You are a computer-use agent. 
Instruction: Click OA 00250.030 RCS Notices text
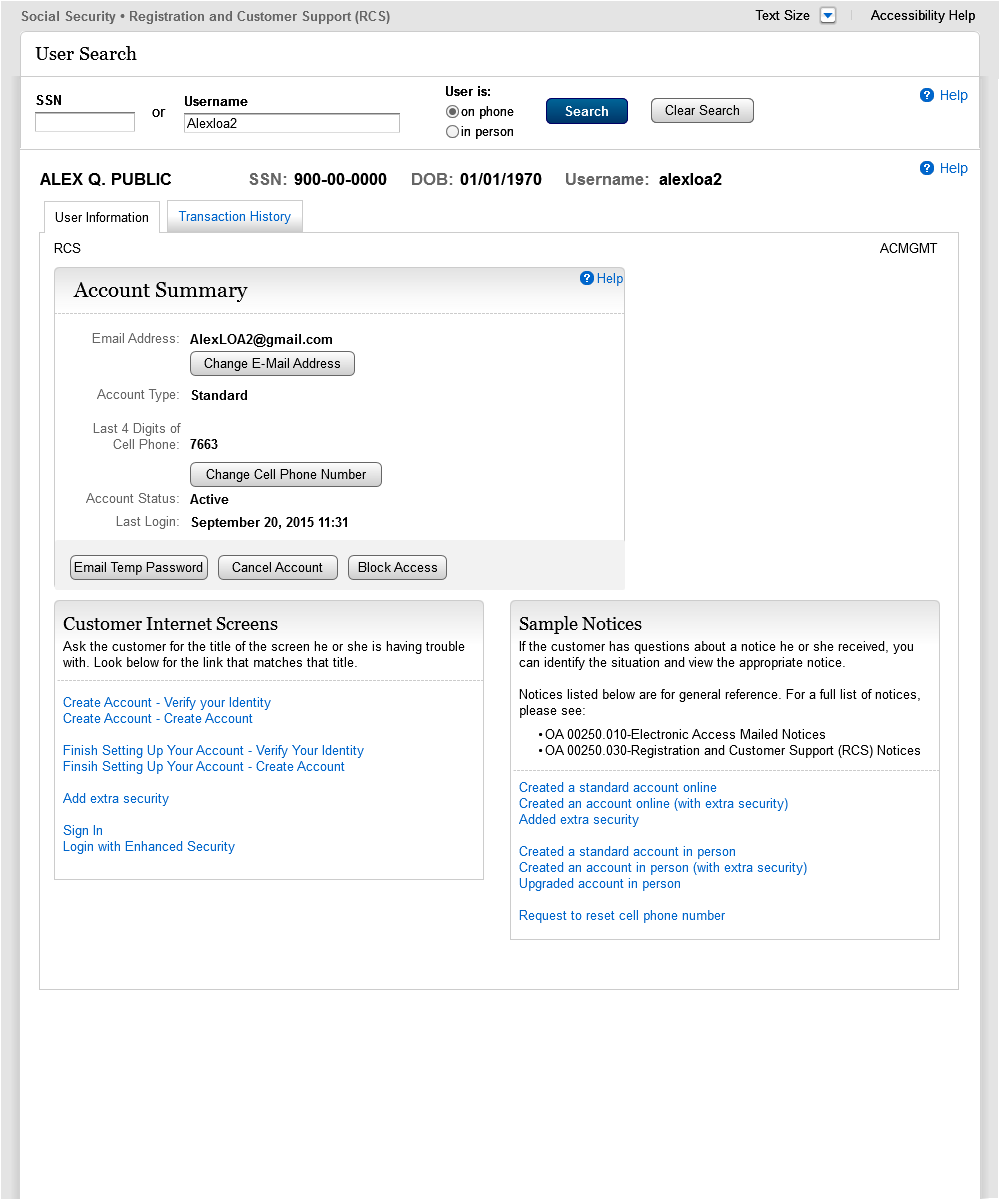(733, 750)
